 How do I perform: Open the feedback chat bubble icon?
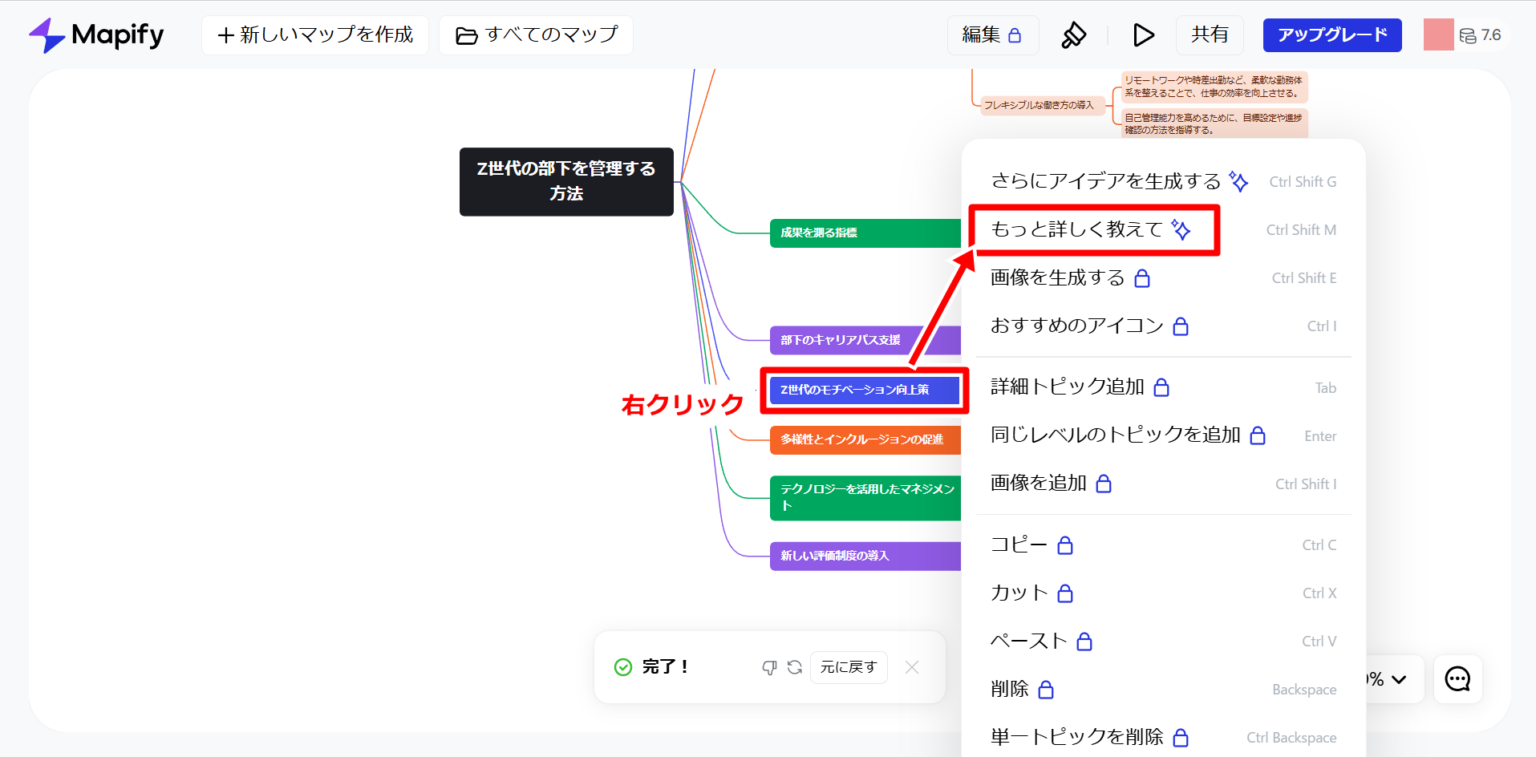coord(1457,679)
